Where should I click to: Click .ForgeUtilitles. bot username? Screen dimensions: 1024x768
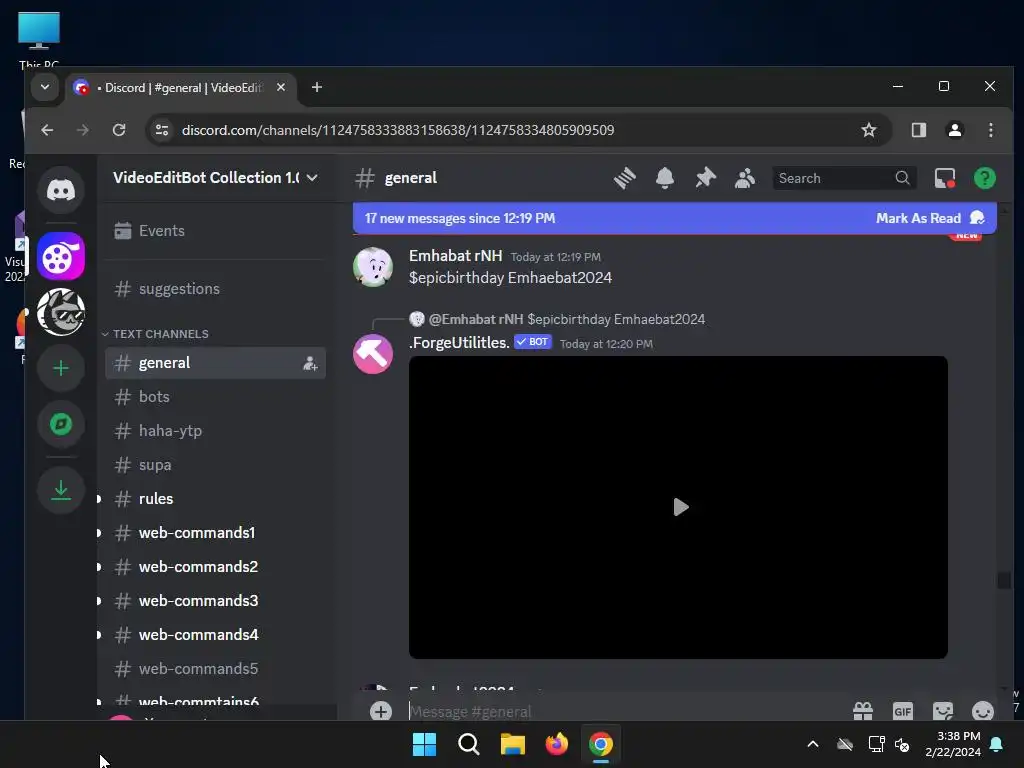(x=459, y=342)
